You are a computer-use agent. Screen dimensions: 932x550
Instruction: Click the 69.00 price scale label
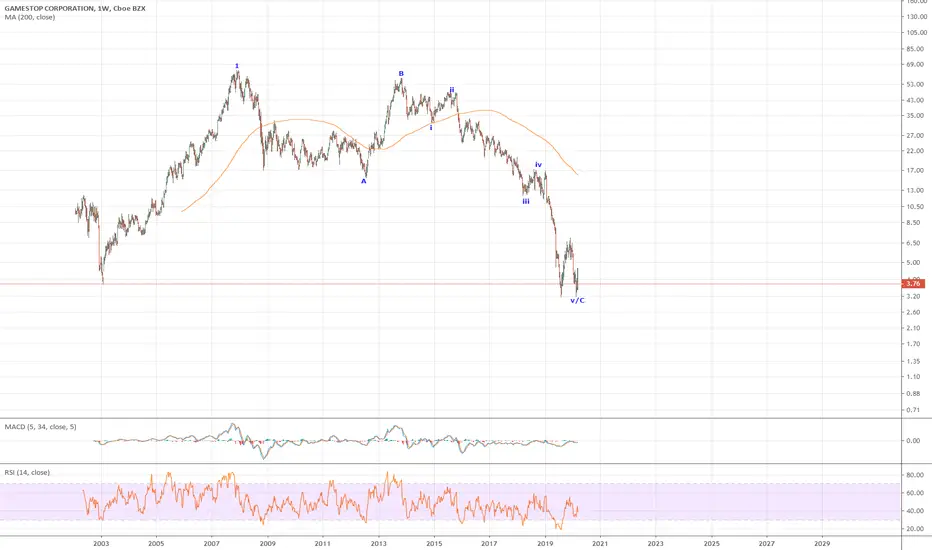tap(916, 64)
